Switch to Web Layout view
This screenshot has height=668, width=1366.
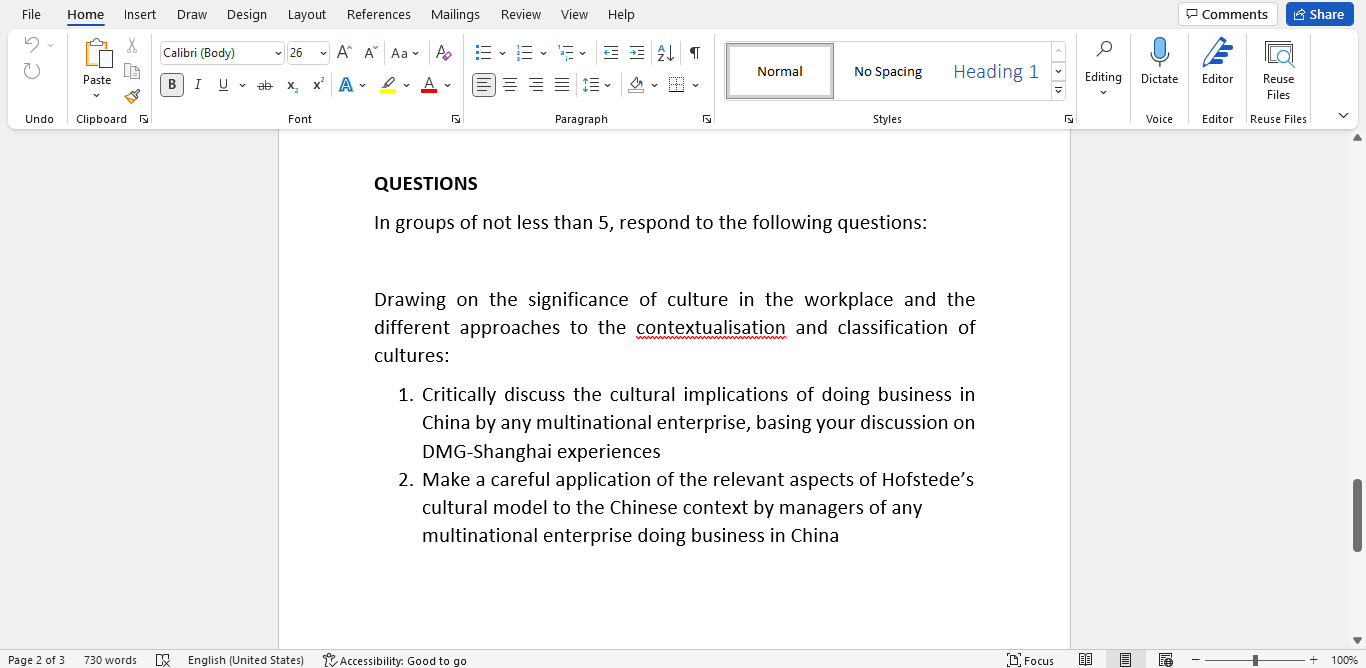pyautogui.click(x=1165, y=660)
